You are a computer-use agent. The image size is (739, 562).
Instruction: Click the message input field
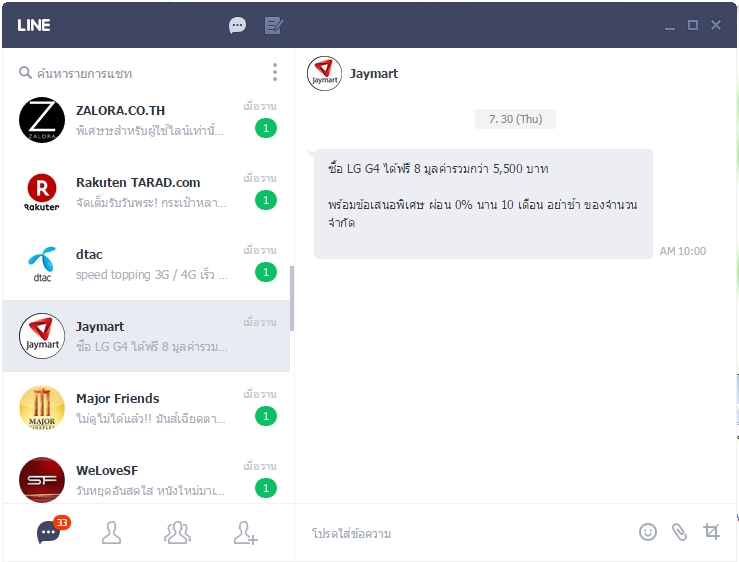pyautogui.click(x=467, y=533)
